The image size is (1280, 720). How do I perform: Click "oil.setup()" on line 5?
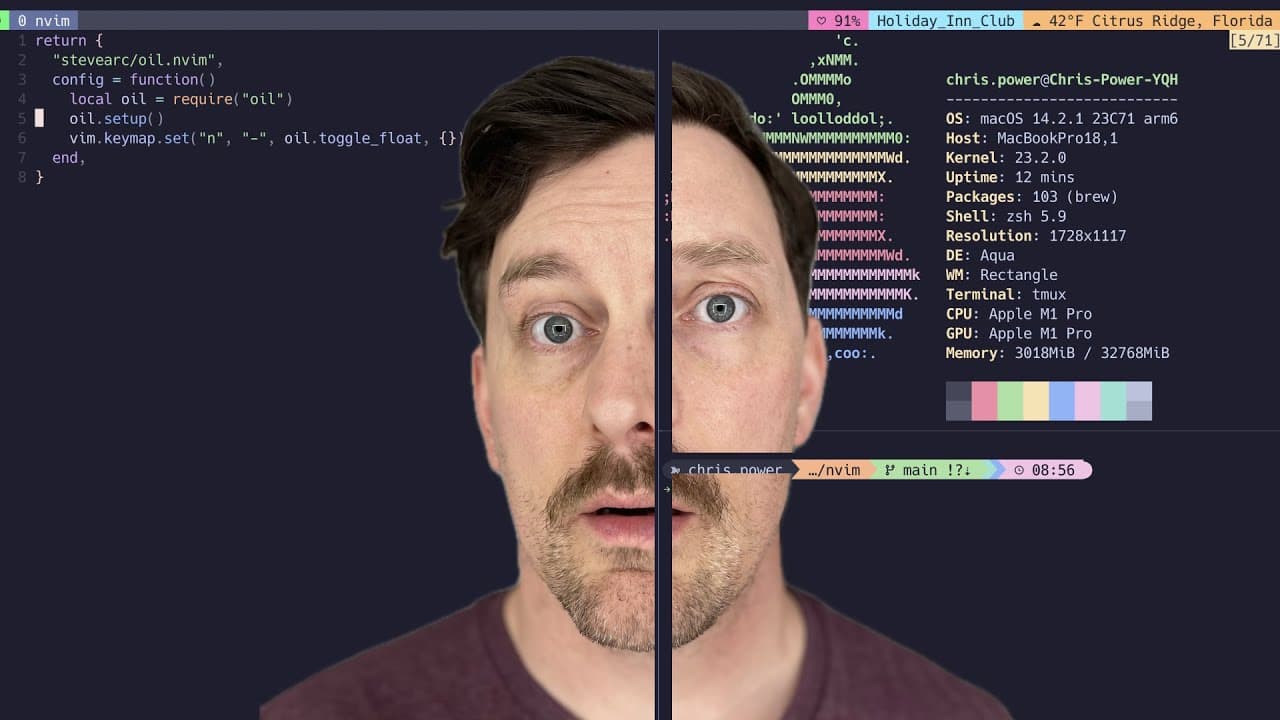click(x=116, y=119)
